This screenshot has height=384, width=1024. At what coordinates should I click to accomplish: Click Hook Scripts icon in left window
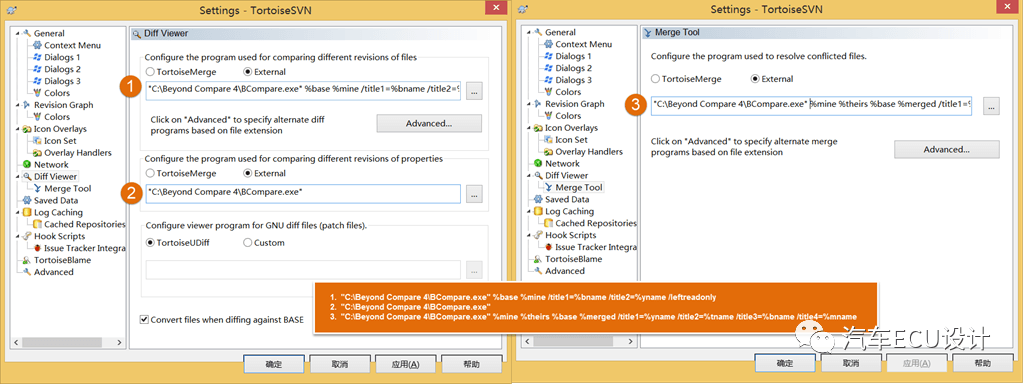(x=26, y=236)
